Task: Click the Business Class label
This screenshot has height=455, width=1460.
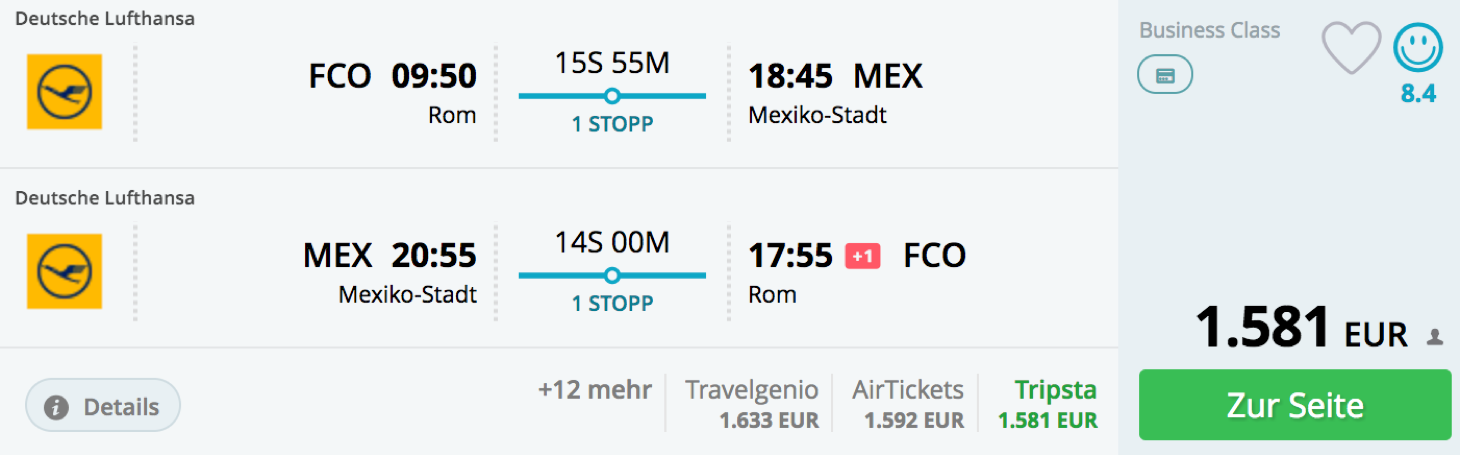Action: (x=1209, y=30)
